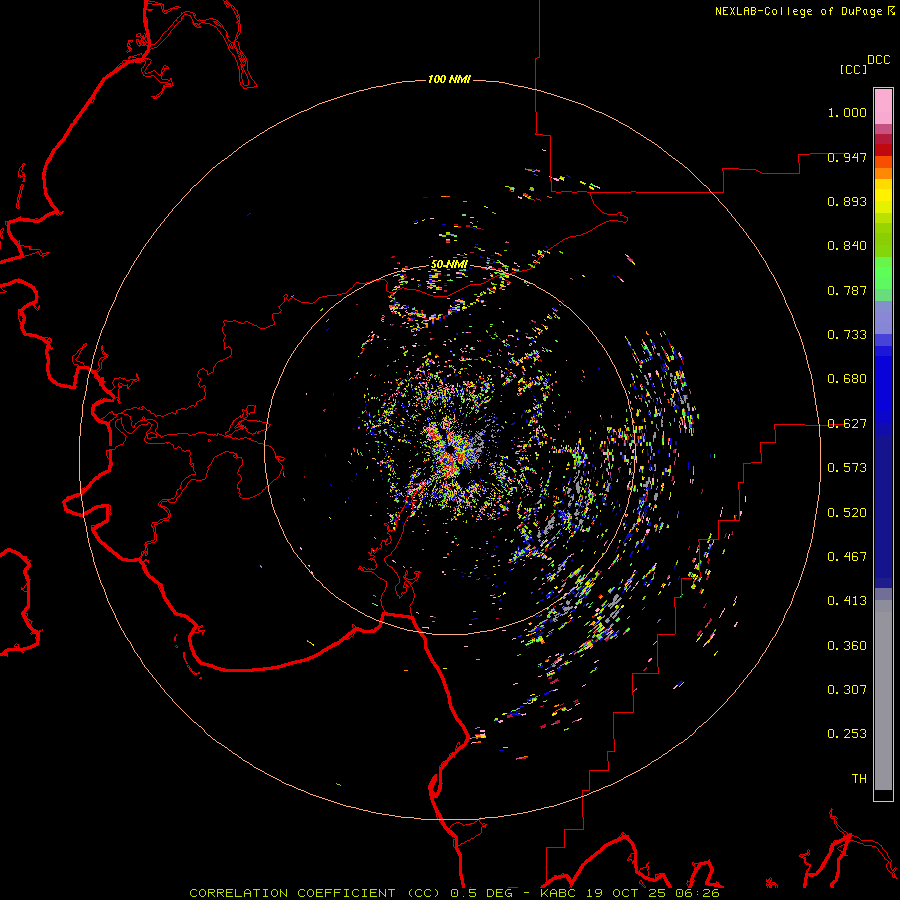Click the NEXLAB-College of DuPage label
Image resolution: width=900 pixels, height=900 pixels.
pyautogui.click(x=798, y=11)
